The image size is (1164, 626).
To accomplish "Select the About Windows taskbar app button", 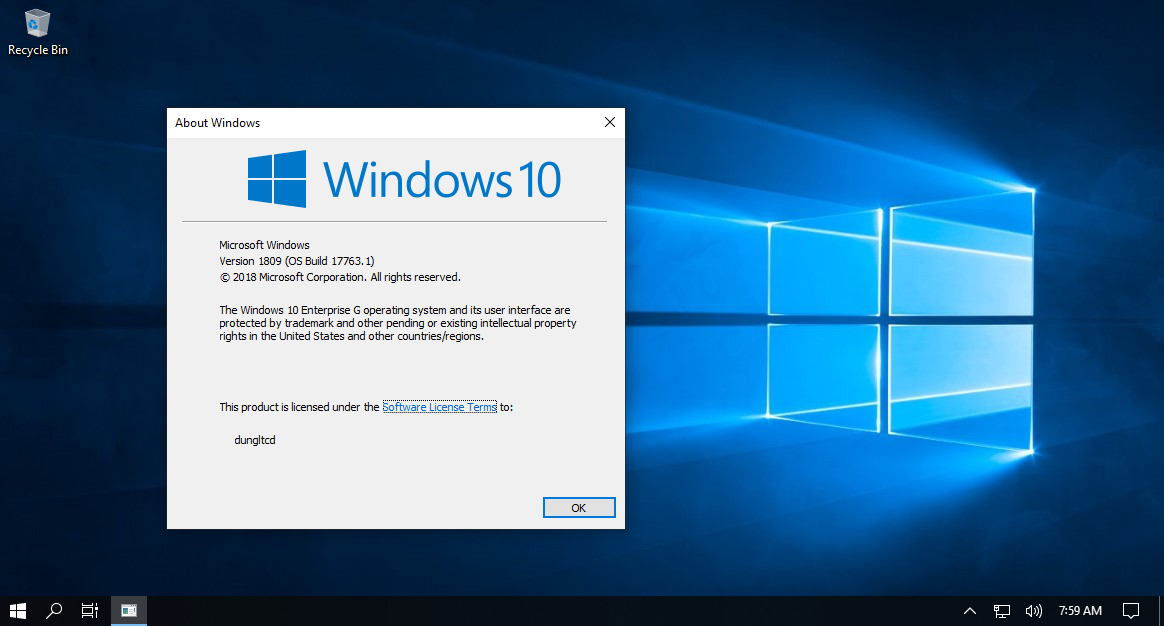I will click(x=128, y=610).
